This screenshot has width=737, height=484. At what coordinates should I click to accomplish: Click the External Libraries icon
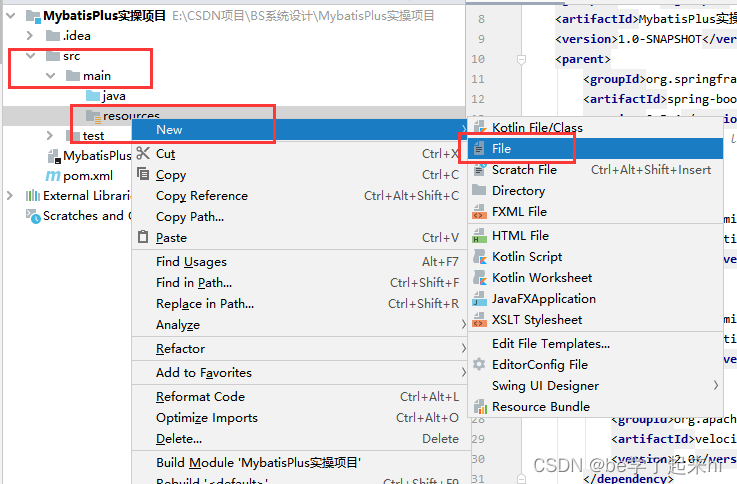[x=33, y=195]
